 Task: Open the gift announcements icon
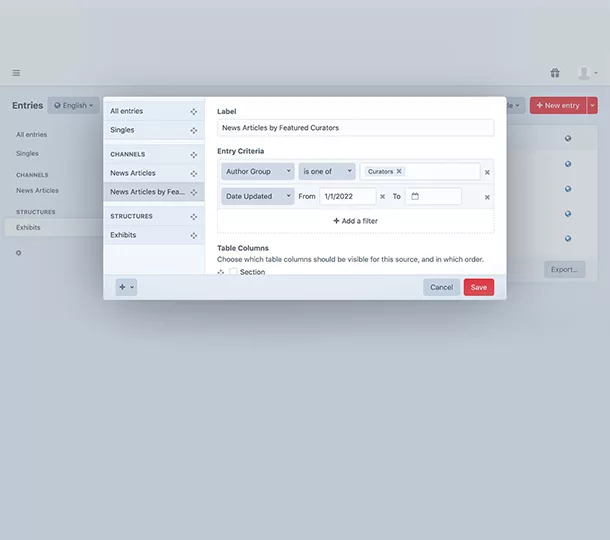coord(555,73)
